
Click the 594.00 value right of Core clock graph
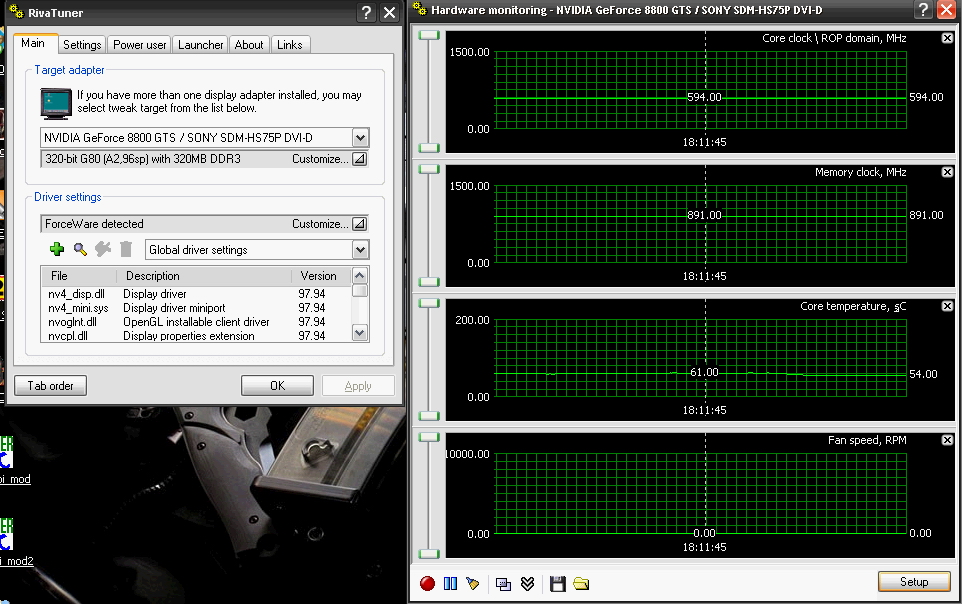926,97
